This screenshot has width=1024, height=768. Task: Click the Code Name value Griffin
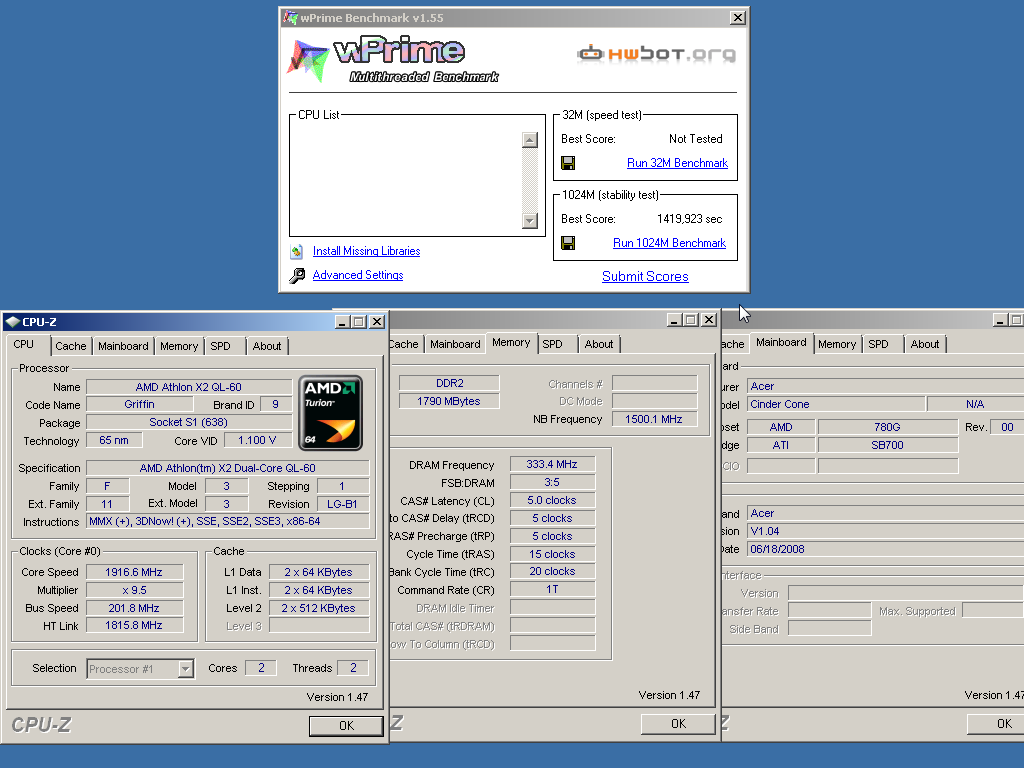tap(140, 405)
